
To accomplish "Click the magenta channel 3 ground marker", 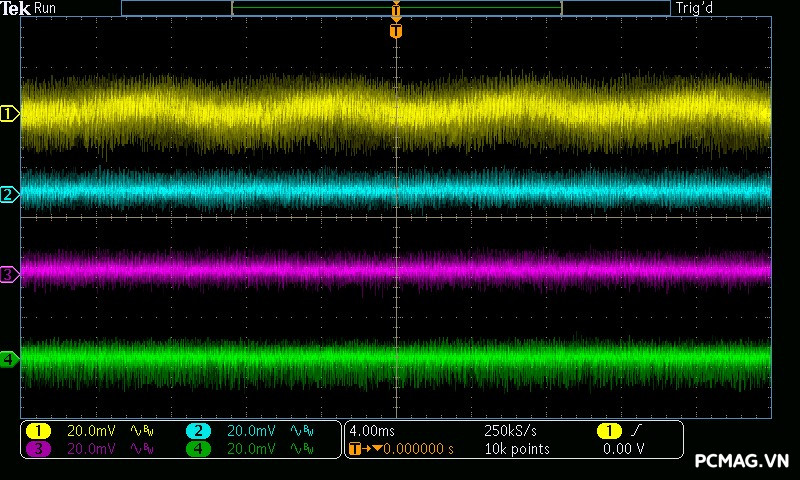I will [9, 274].
